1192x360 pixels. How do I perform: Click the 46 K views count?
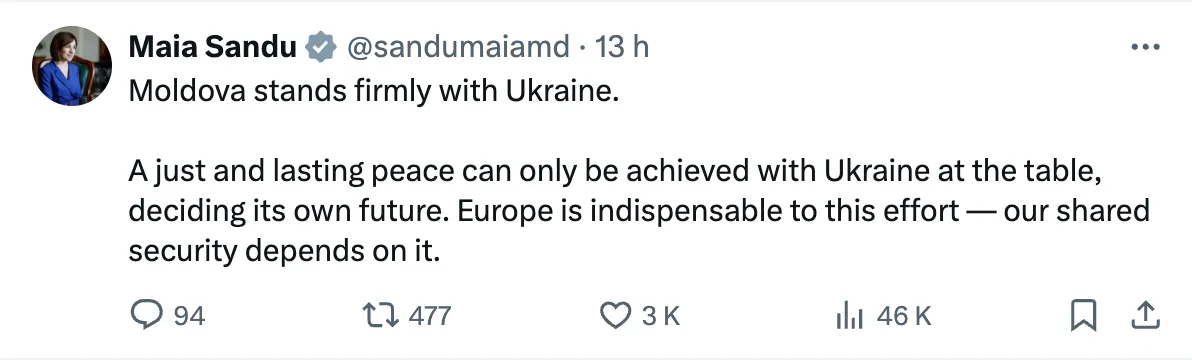click(904, 316)
